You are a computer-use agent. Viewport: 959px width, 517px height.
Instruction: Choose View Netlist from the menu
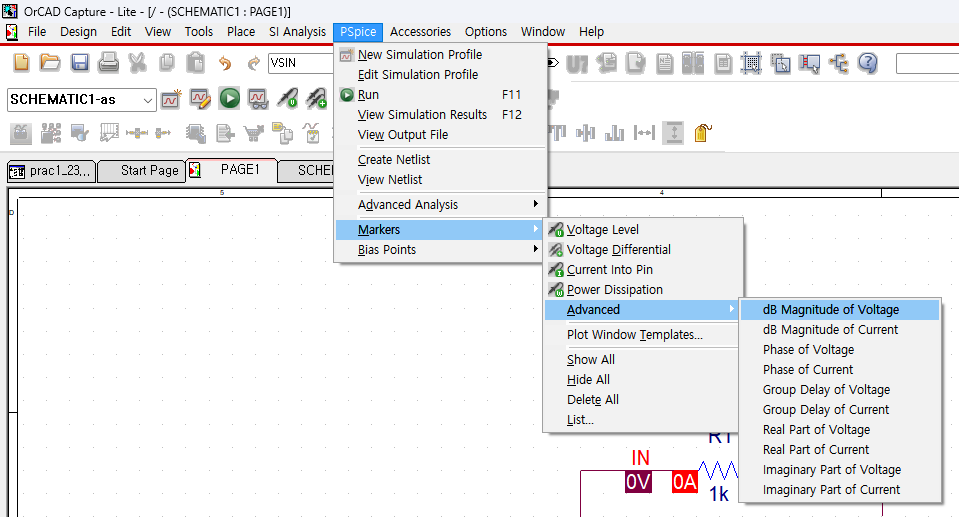tap(440, 180)
